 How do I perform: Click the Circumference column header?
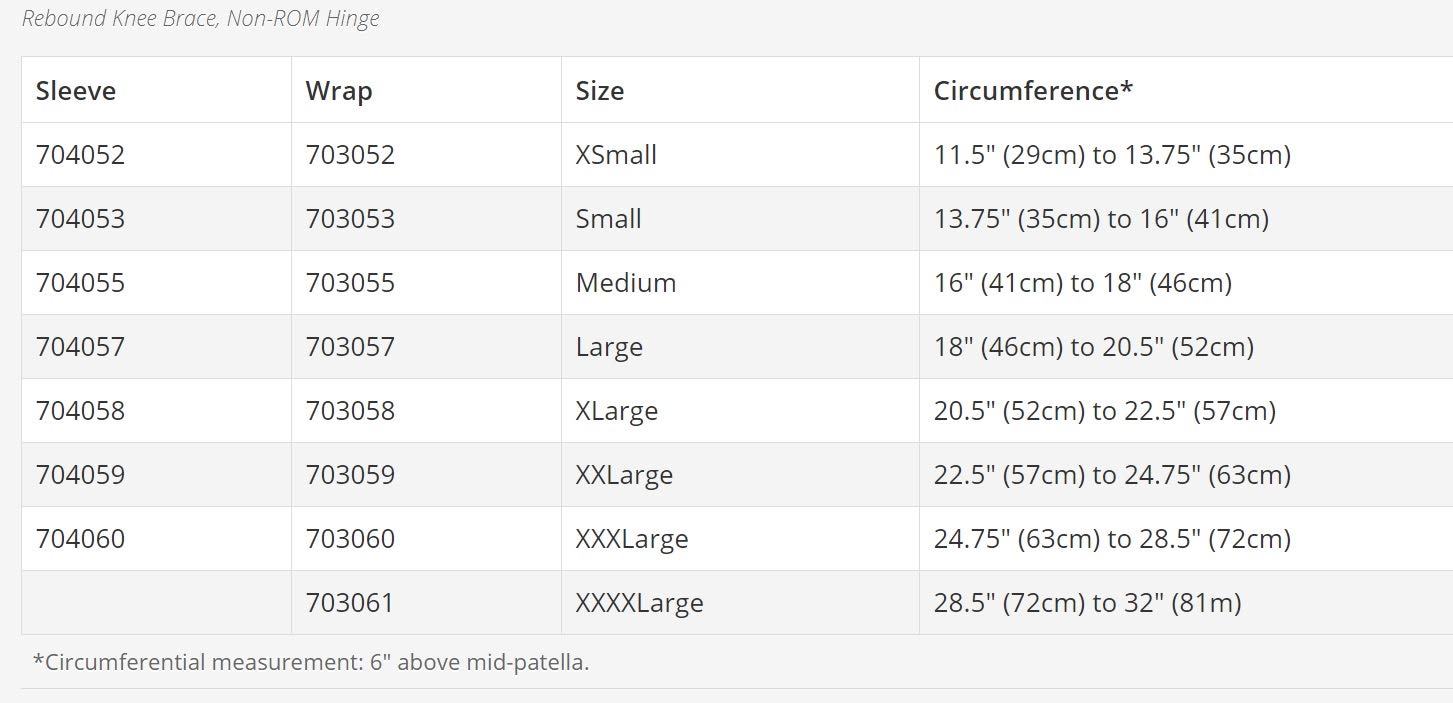coord(1033,91)
